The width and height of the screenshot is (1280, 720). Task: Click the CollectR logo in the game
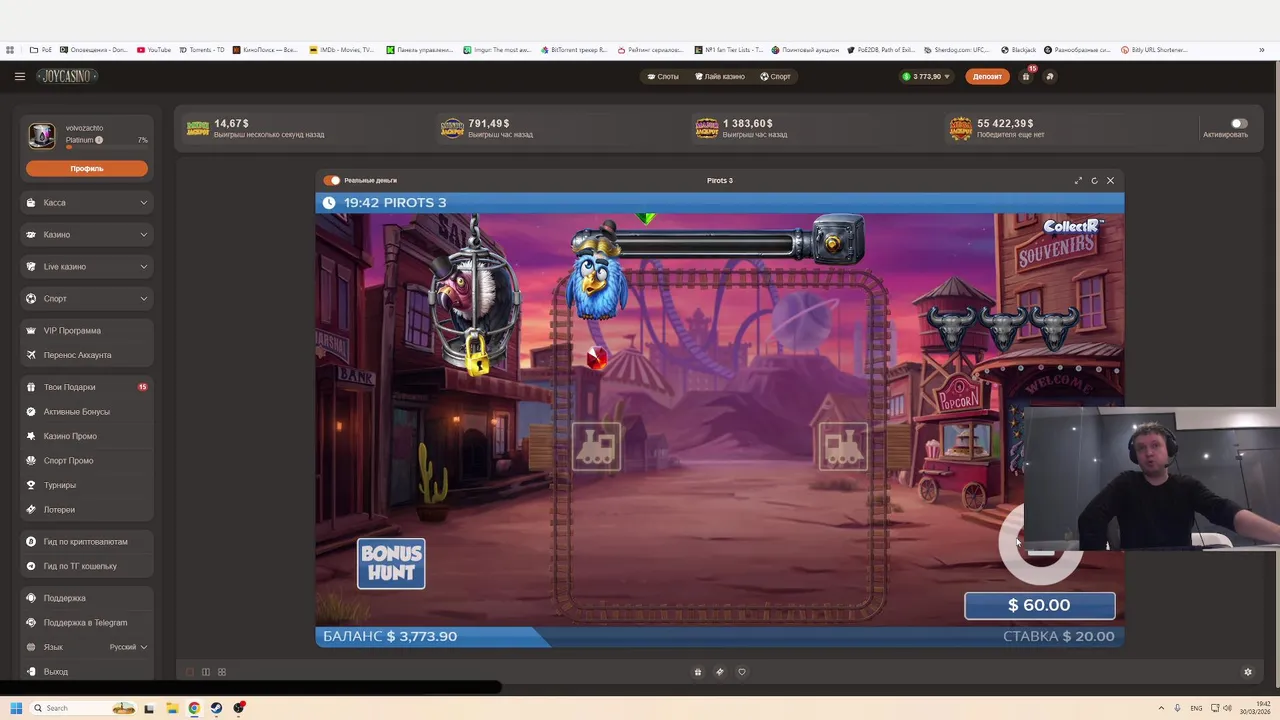(1072, 227)
